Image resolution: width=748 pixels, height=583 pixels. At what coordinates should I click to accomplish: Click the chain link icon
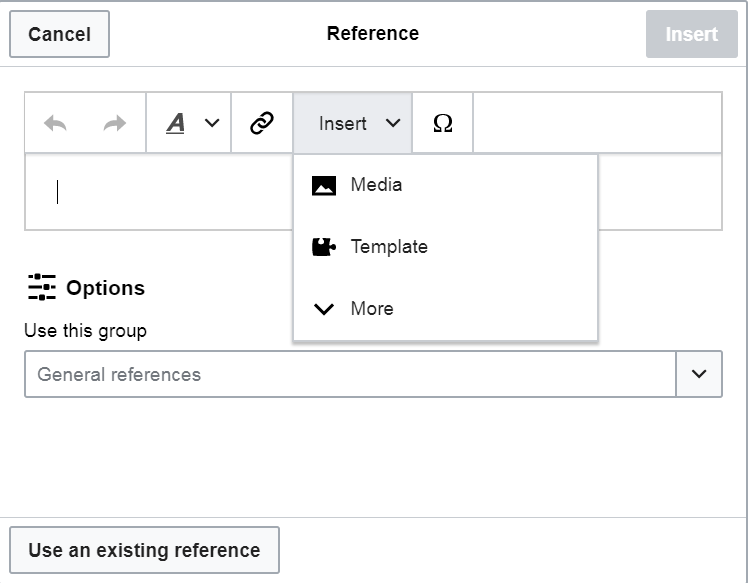[262, 123]
